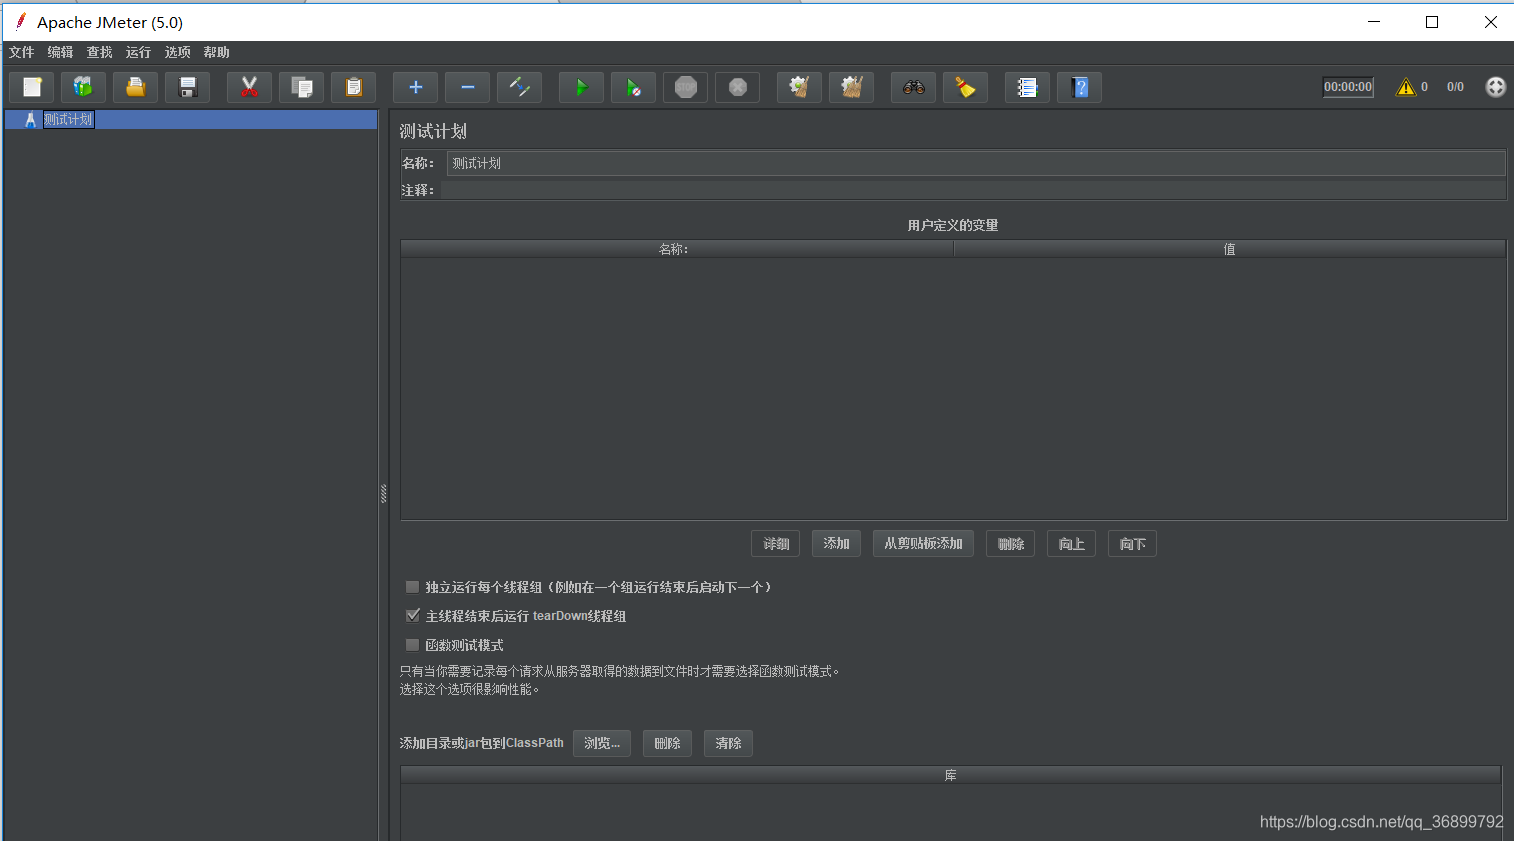
Task: Click 删除 button beside 浏览
Action: (x=667, y=743)
